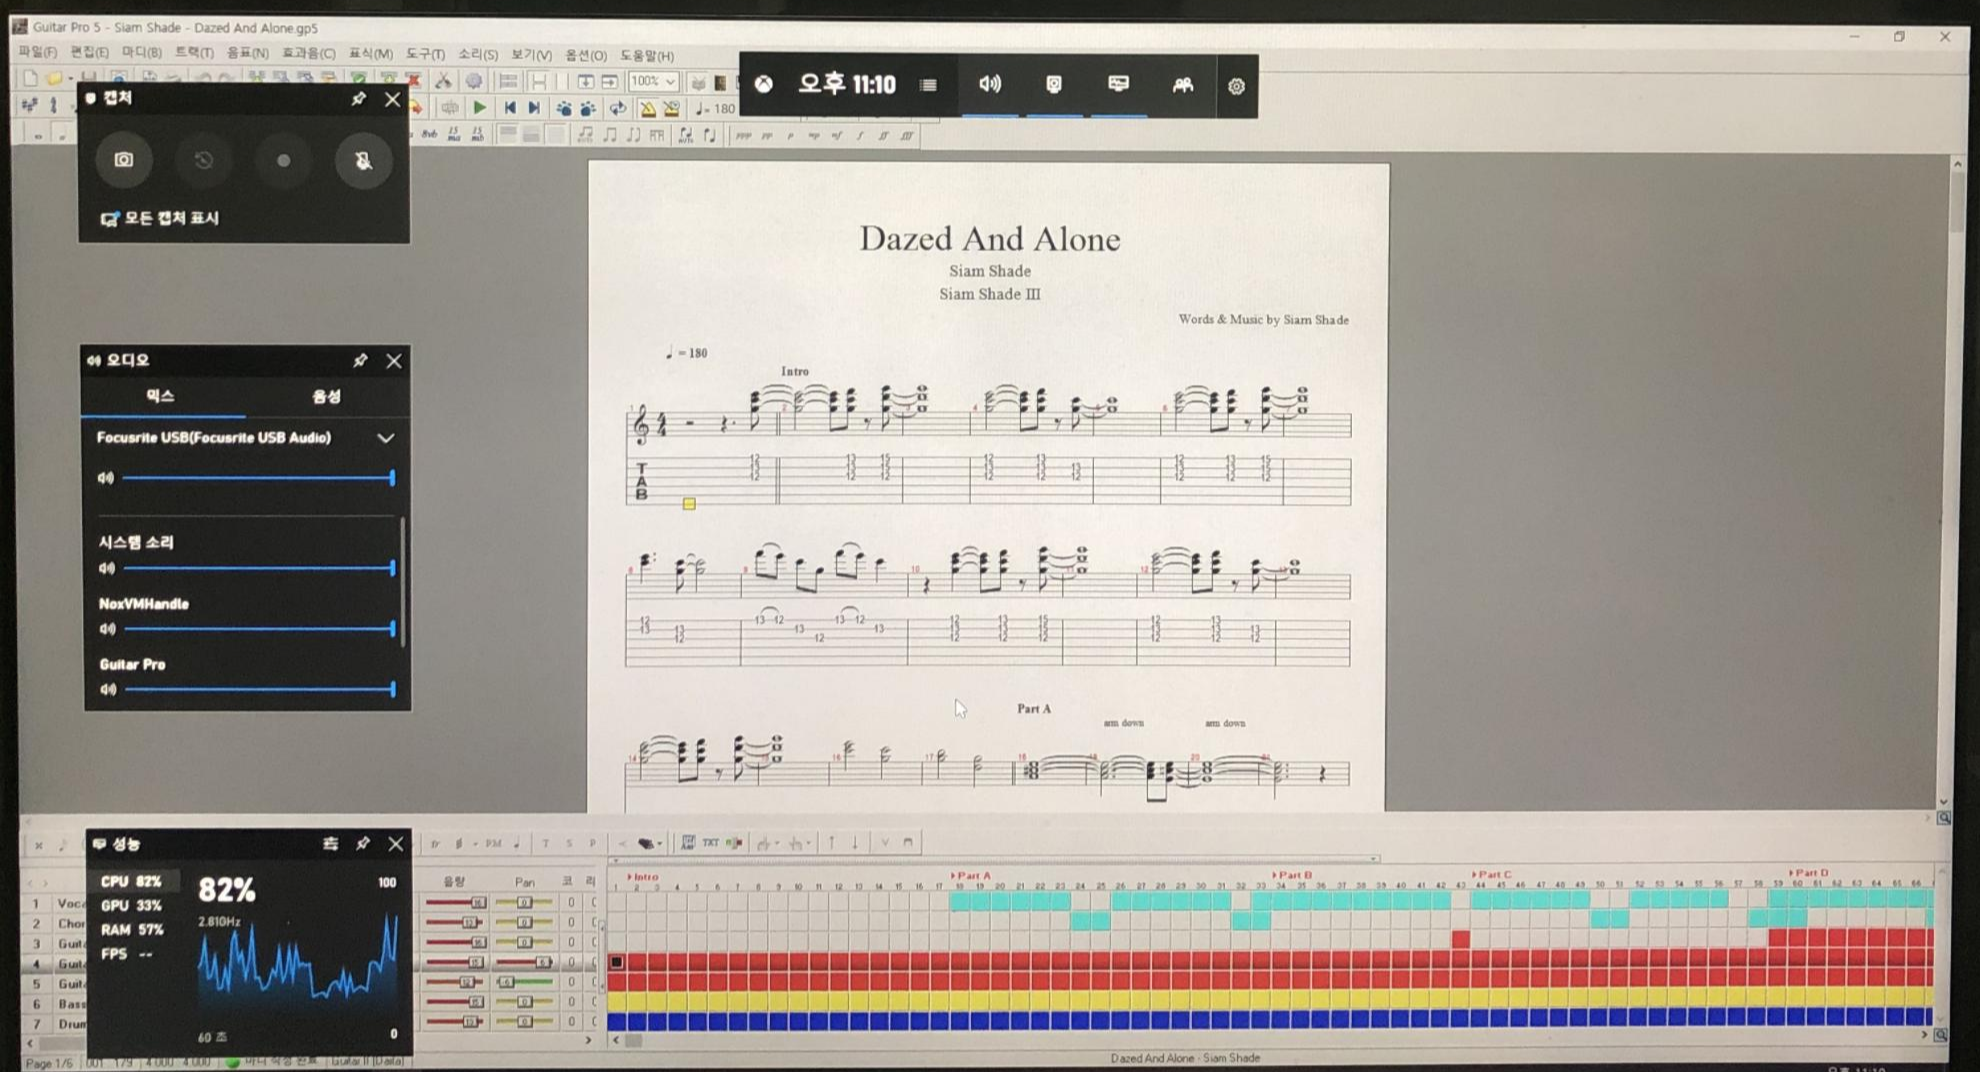Select the RAM 57% metric
The width and height of the screenshot is (1980, 1072).
point(131,930)
